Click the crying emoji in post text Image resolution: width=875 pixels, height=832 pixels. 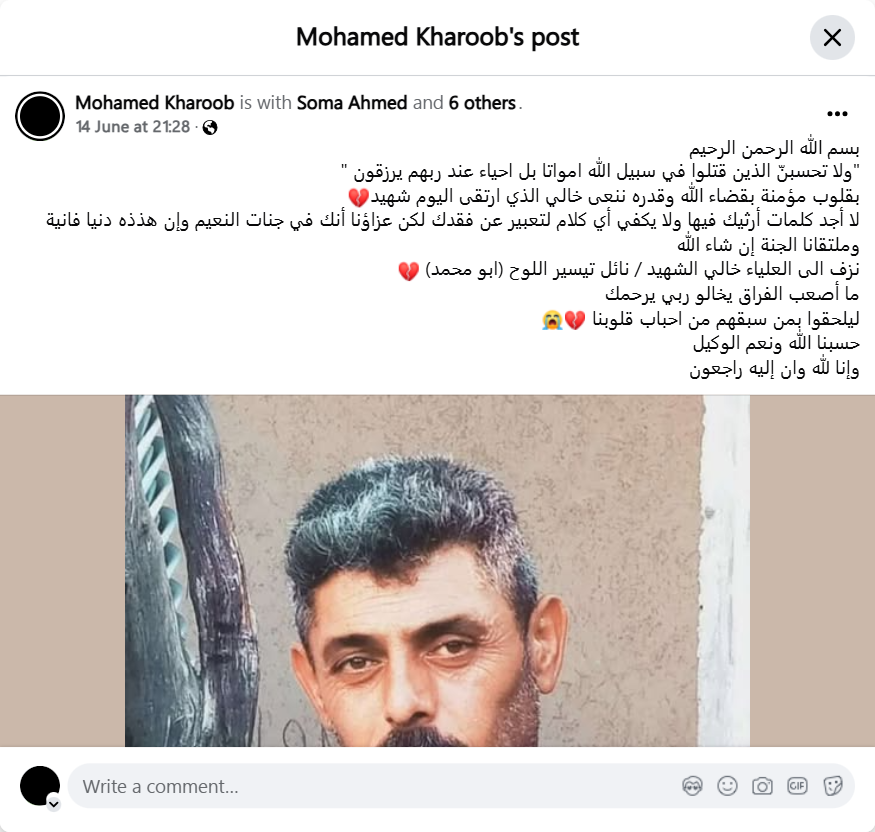(552, 320)
